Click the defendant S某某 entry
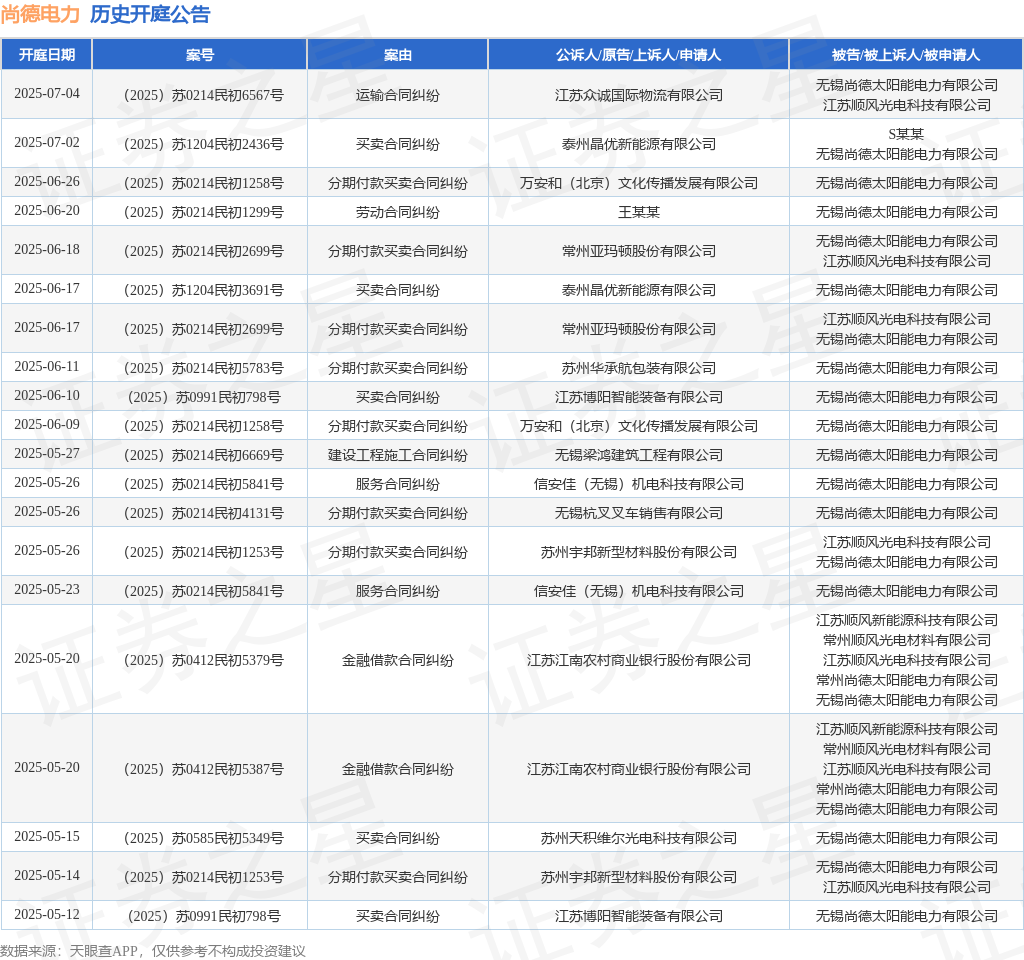 (906, 134)
